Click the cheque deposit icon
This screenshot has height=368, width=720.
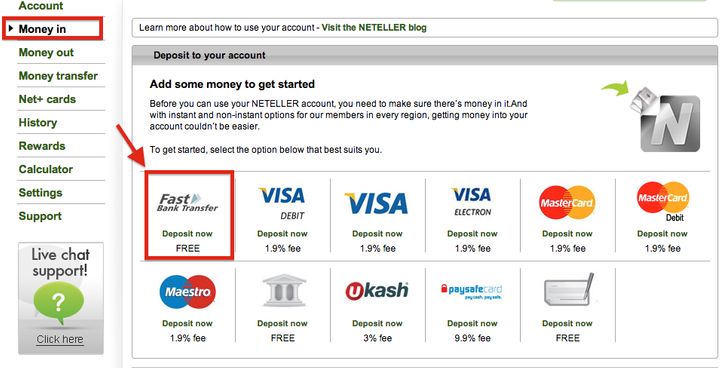pyautogui.click(x=569, y=289)
